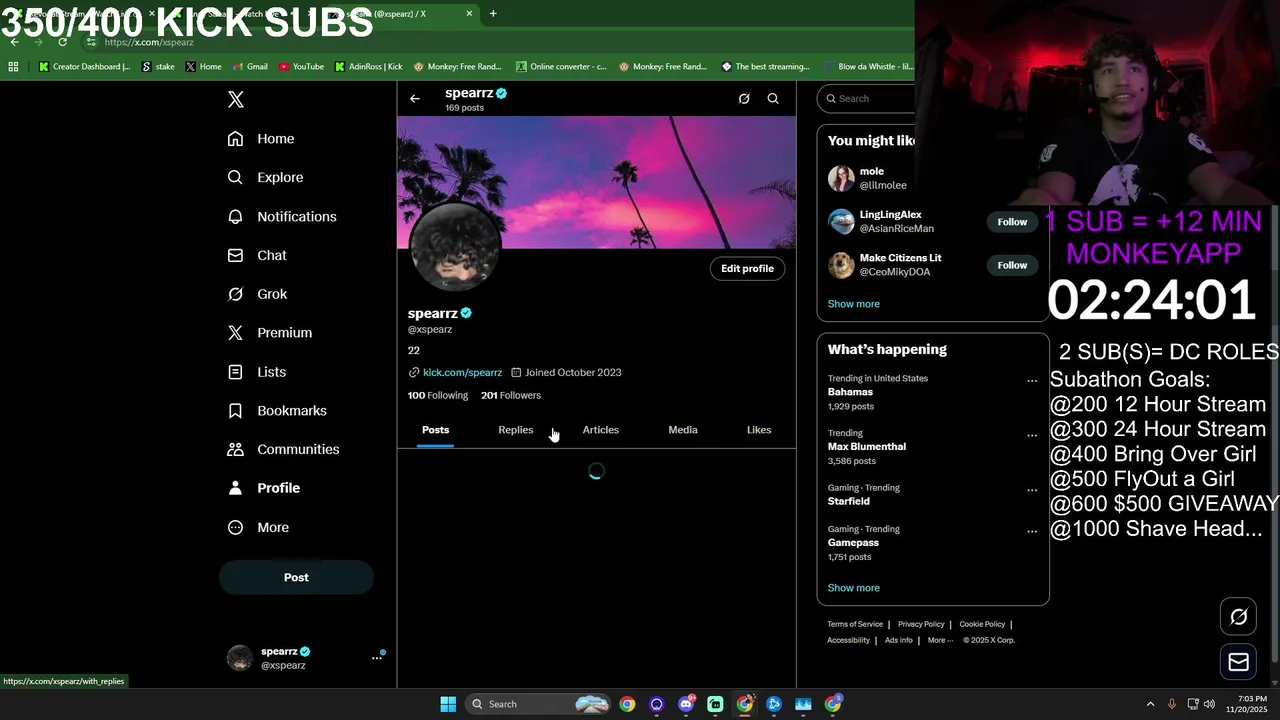This screenshot has width=1280, height=720.
Task: Switch to the Replies tab
Action: (516, 430)
